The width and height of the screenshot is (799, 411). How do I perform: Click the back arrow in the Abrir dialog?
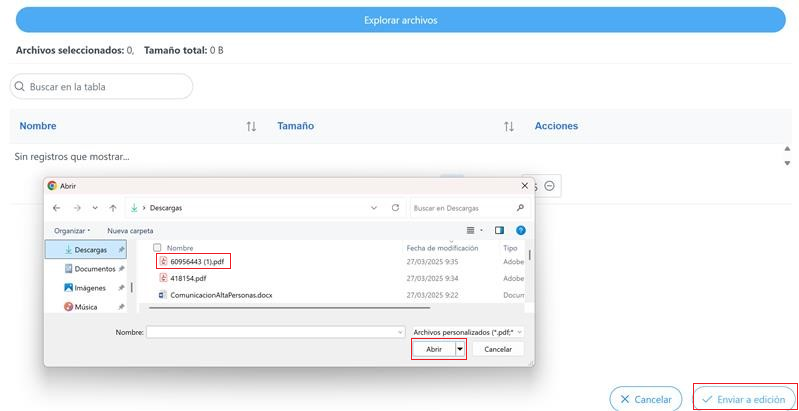click(57, 208)
